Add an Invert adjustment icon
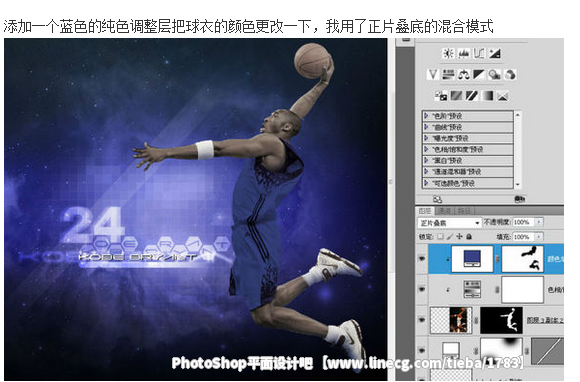Viewport: 580px width, 382px height. point(441,96)
